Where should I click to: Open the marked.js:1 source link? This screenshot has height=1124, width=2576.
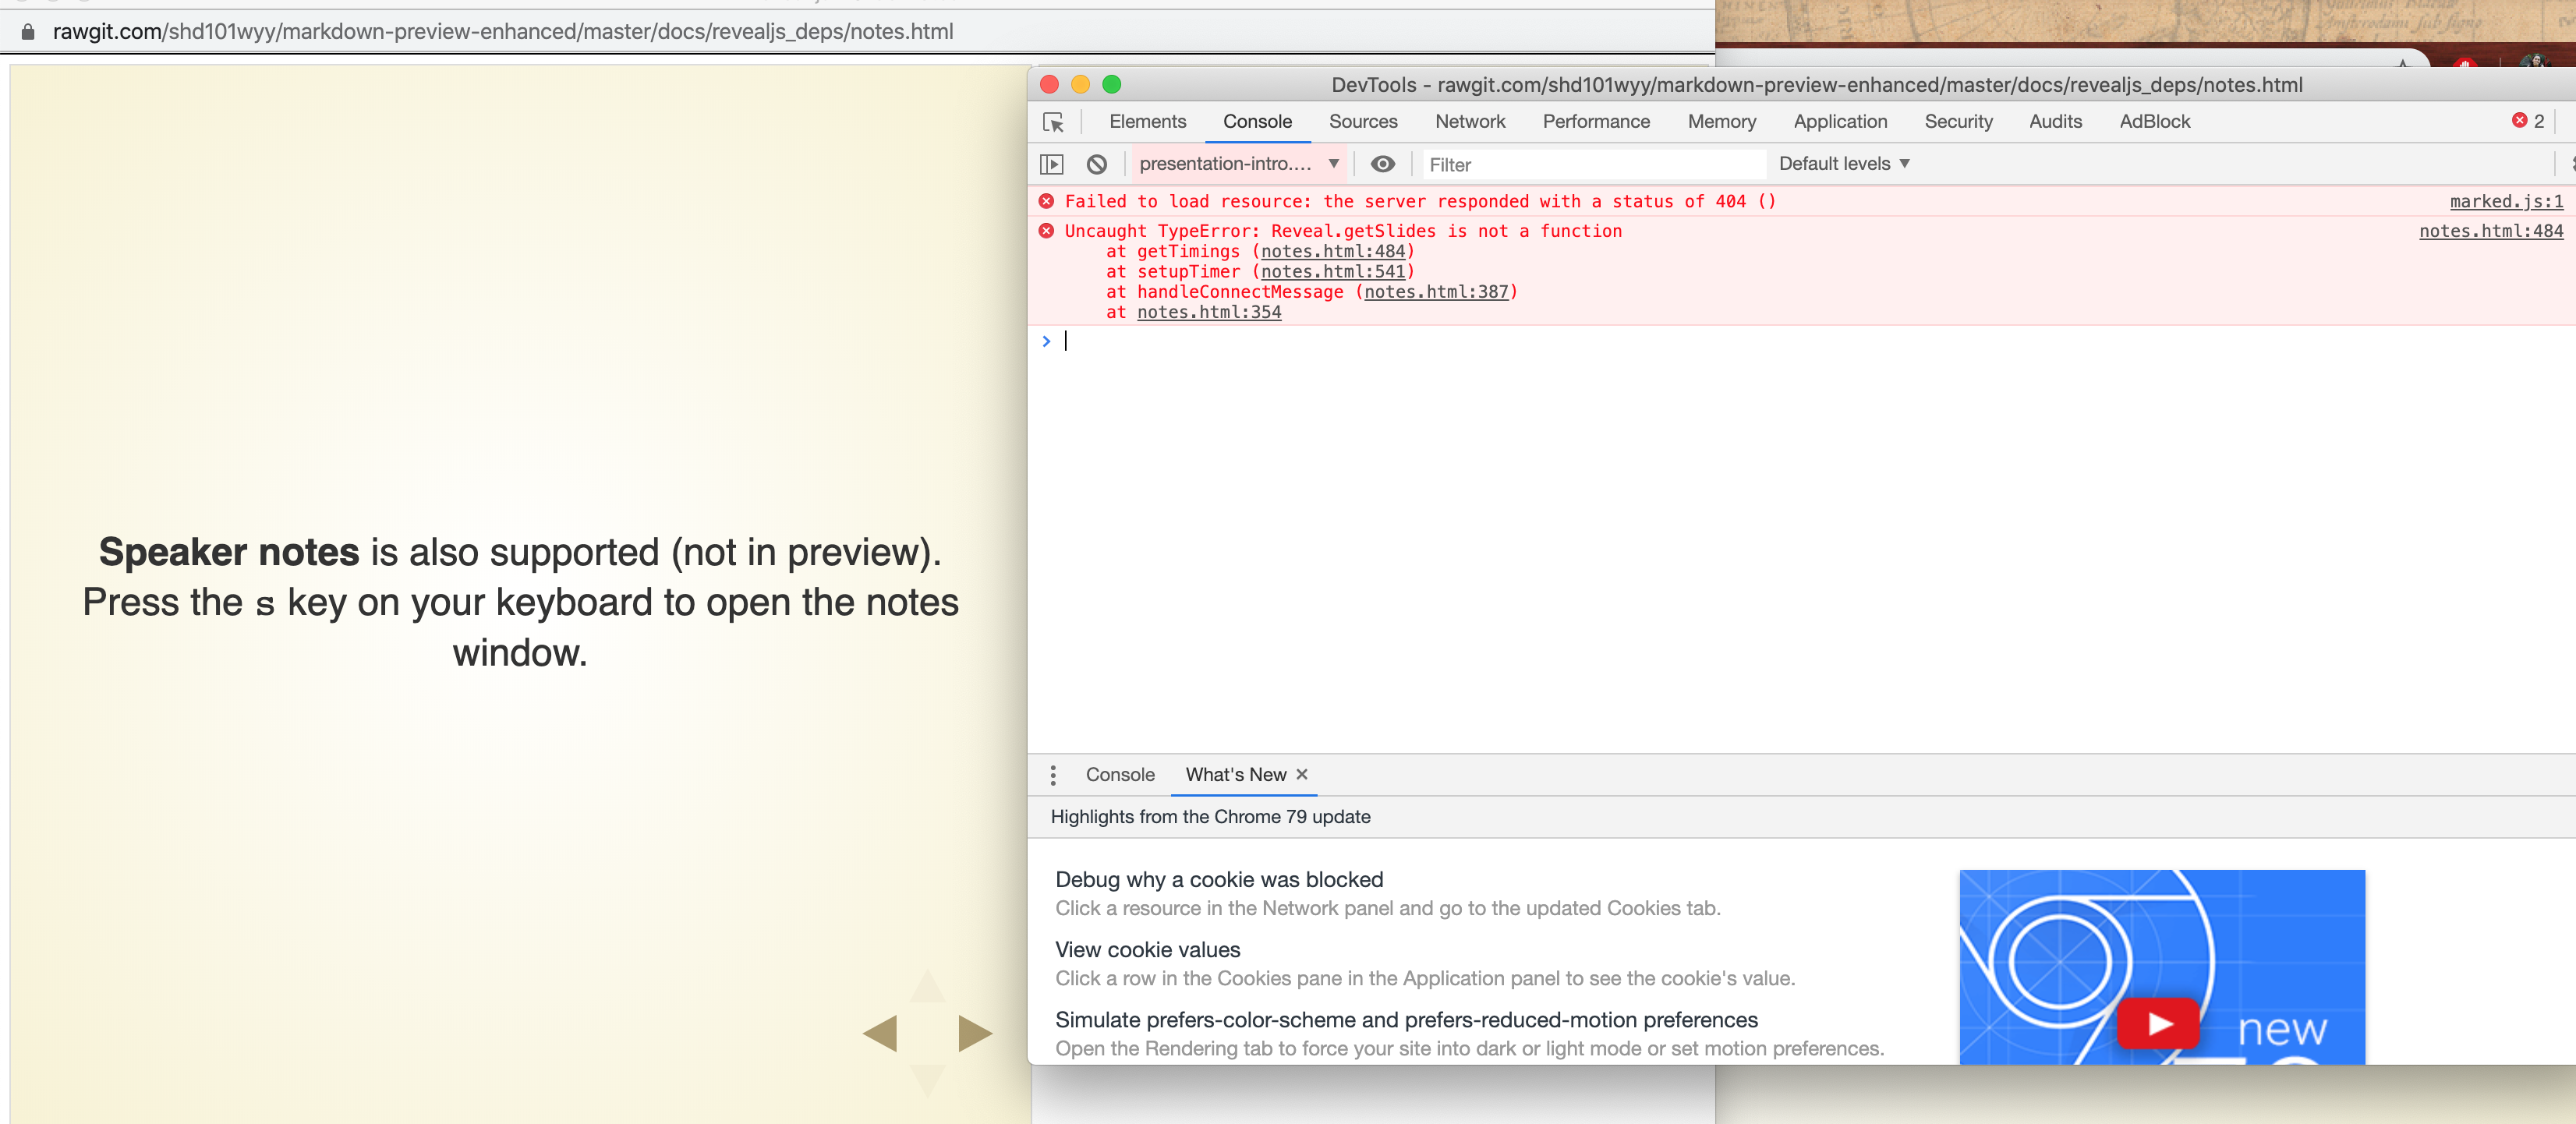tap(2504, 201)
